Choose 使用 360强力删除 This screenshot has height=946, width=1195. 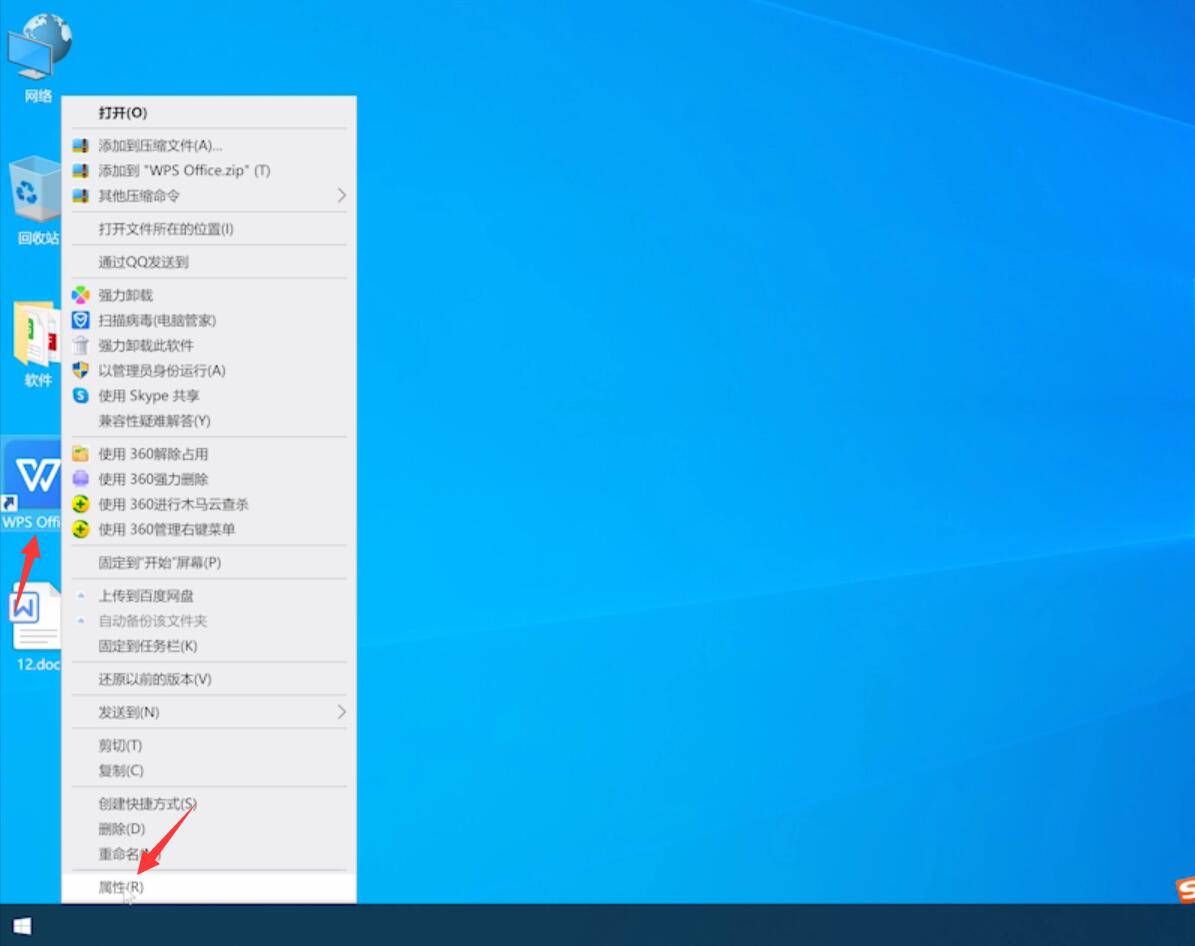coord(209,479)
